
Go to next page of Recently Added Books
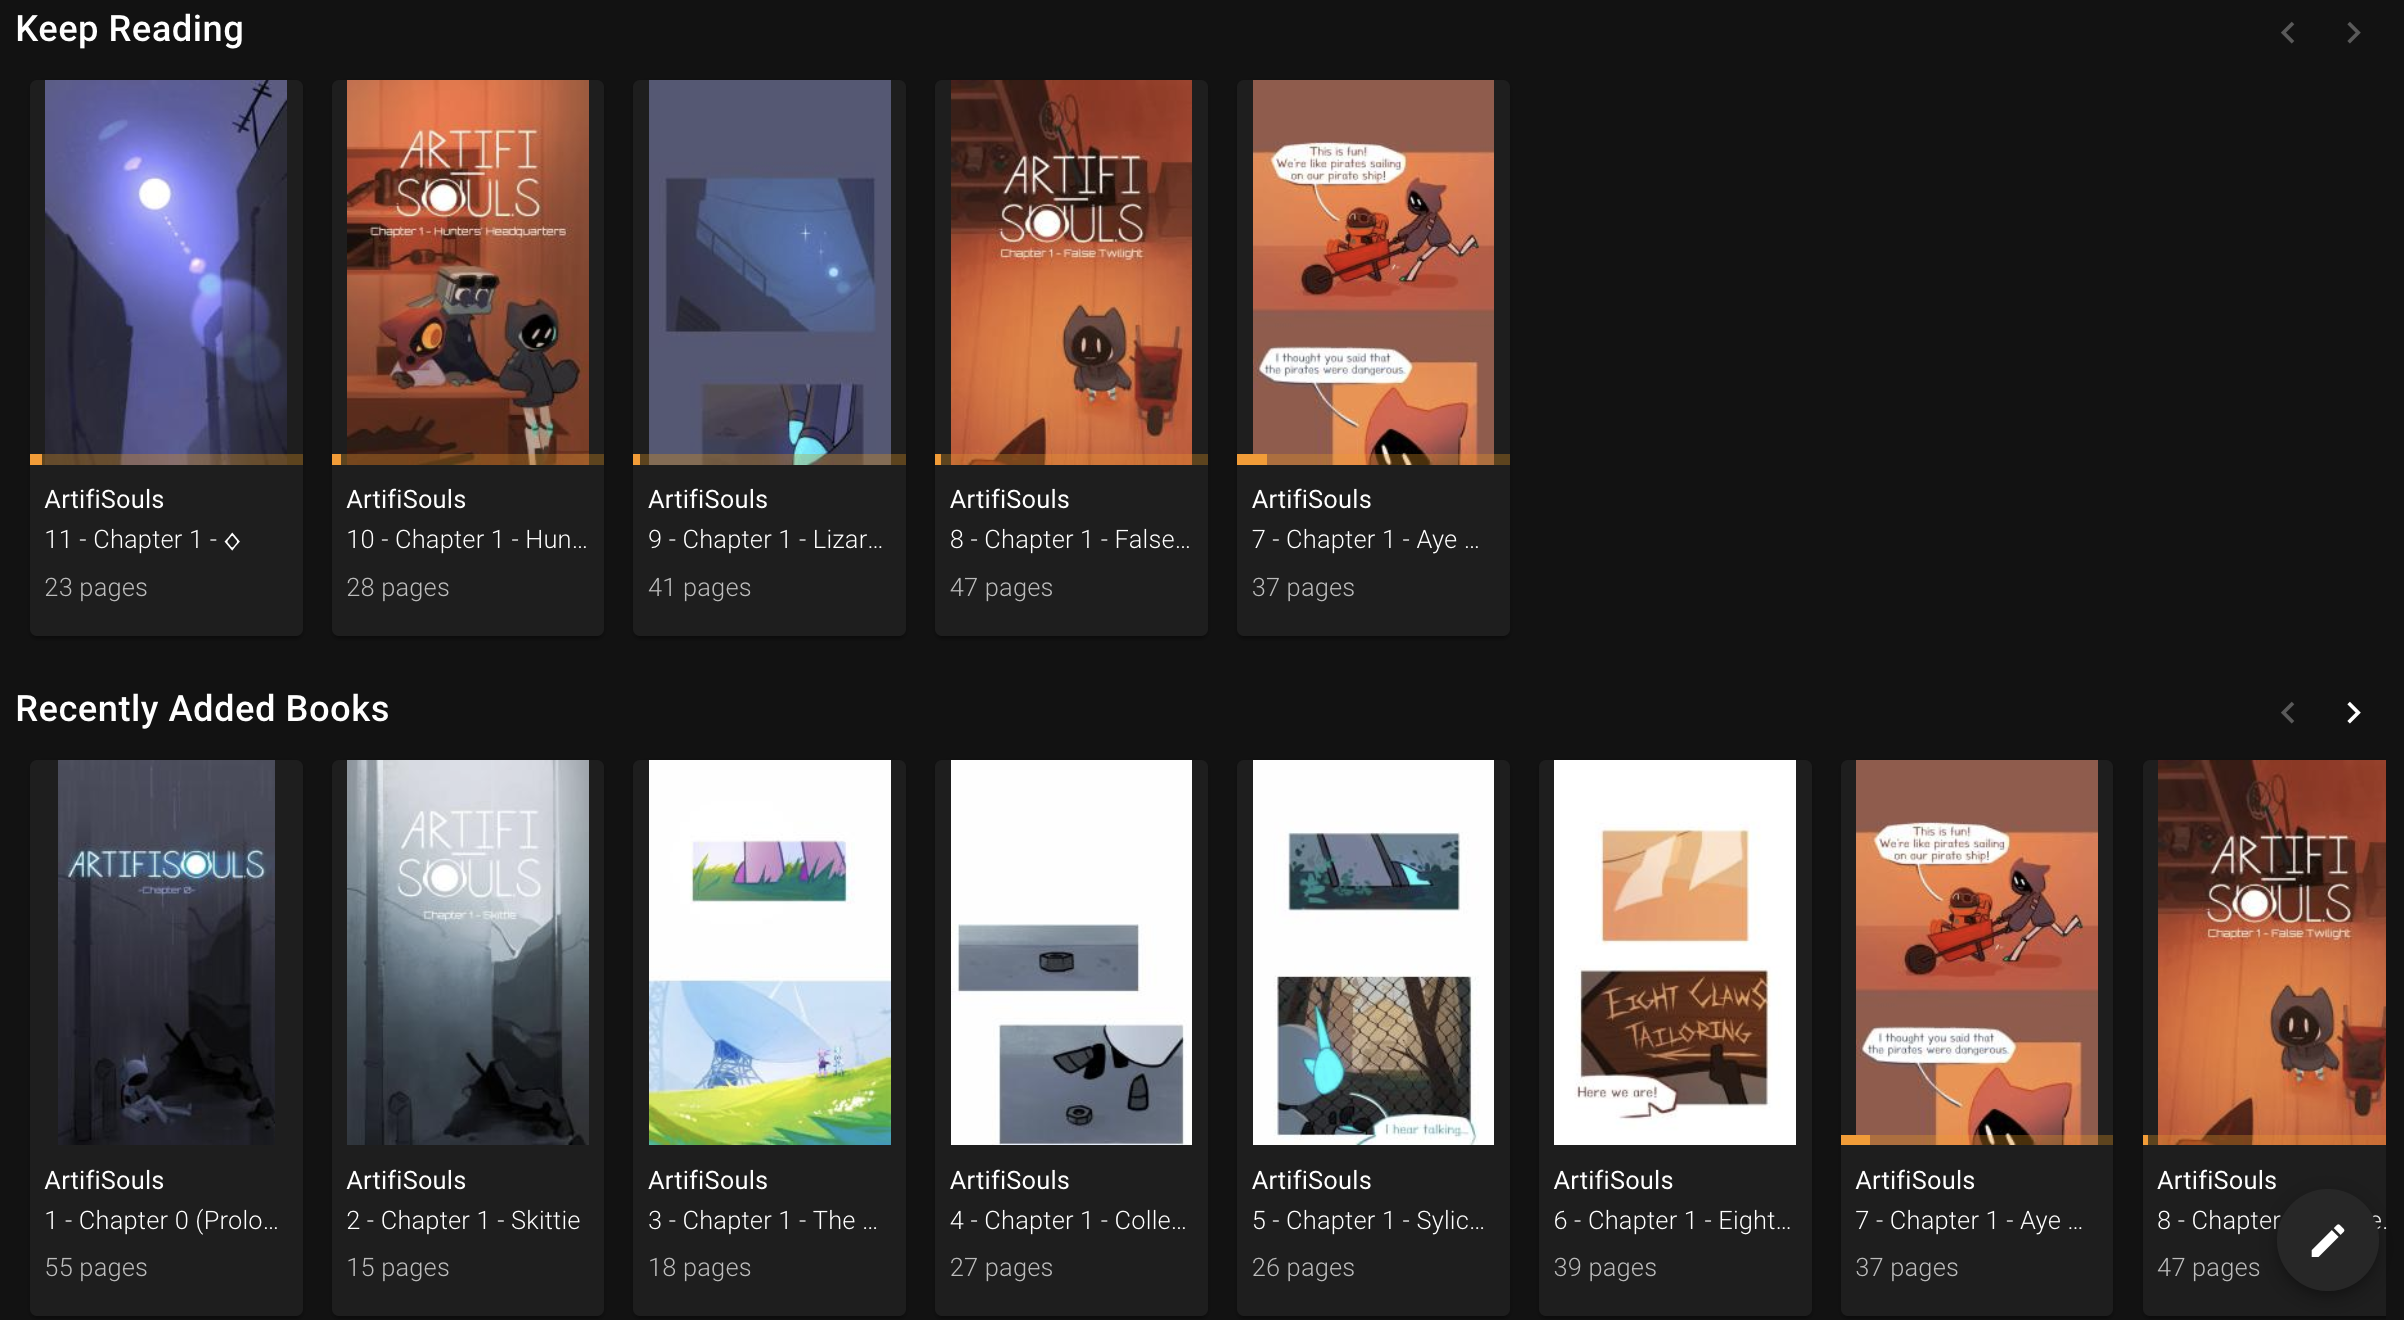click(x=2353, y=712)
